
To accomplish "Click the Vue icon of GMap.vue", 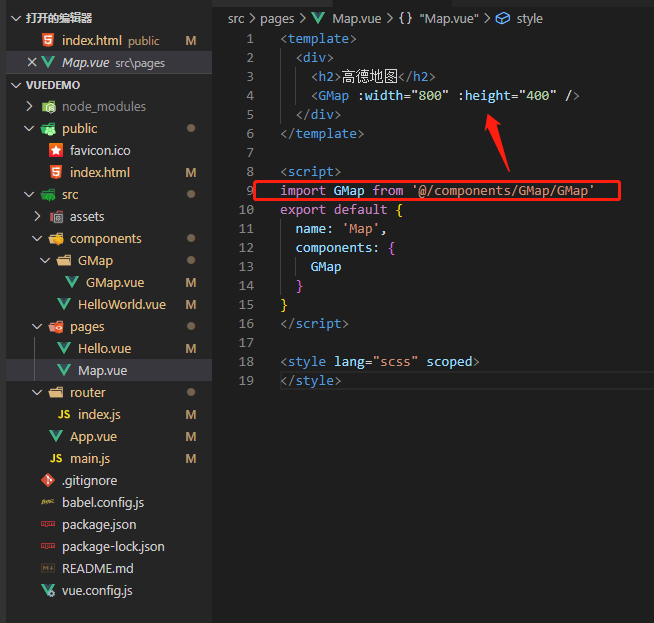I will [72, 283].
